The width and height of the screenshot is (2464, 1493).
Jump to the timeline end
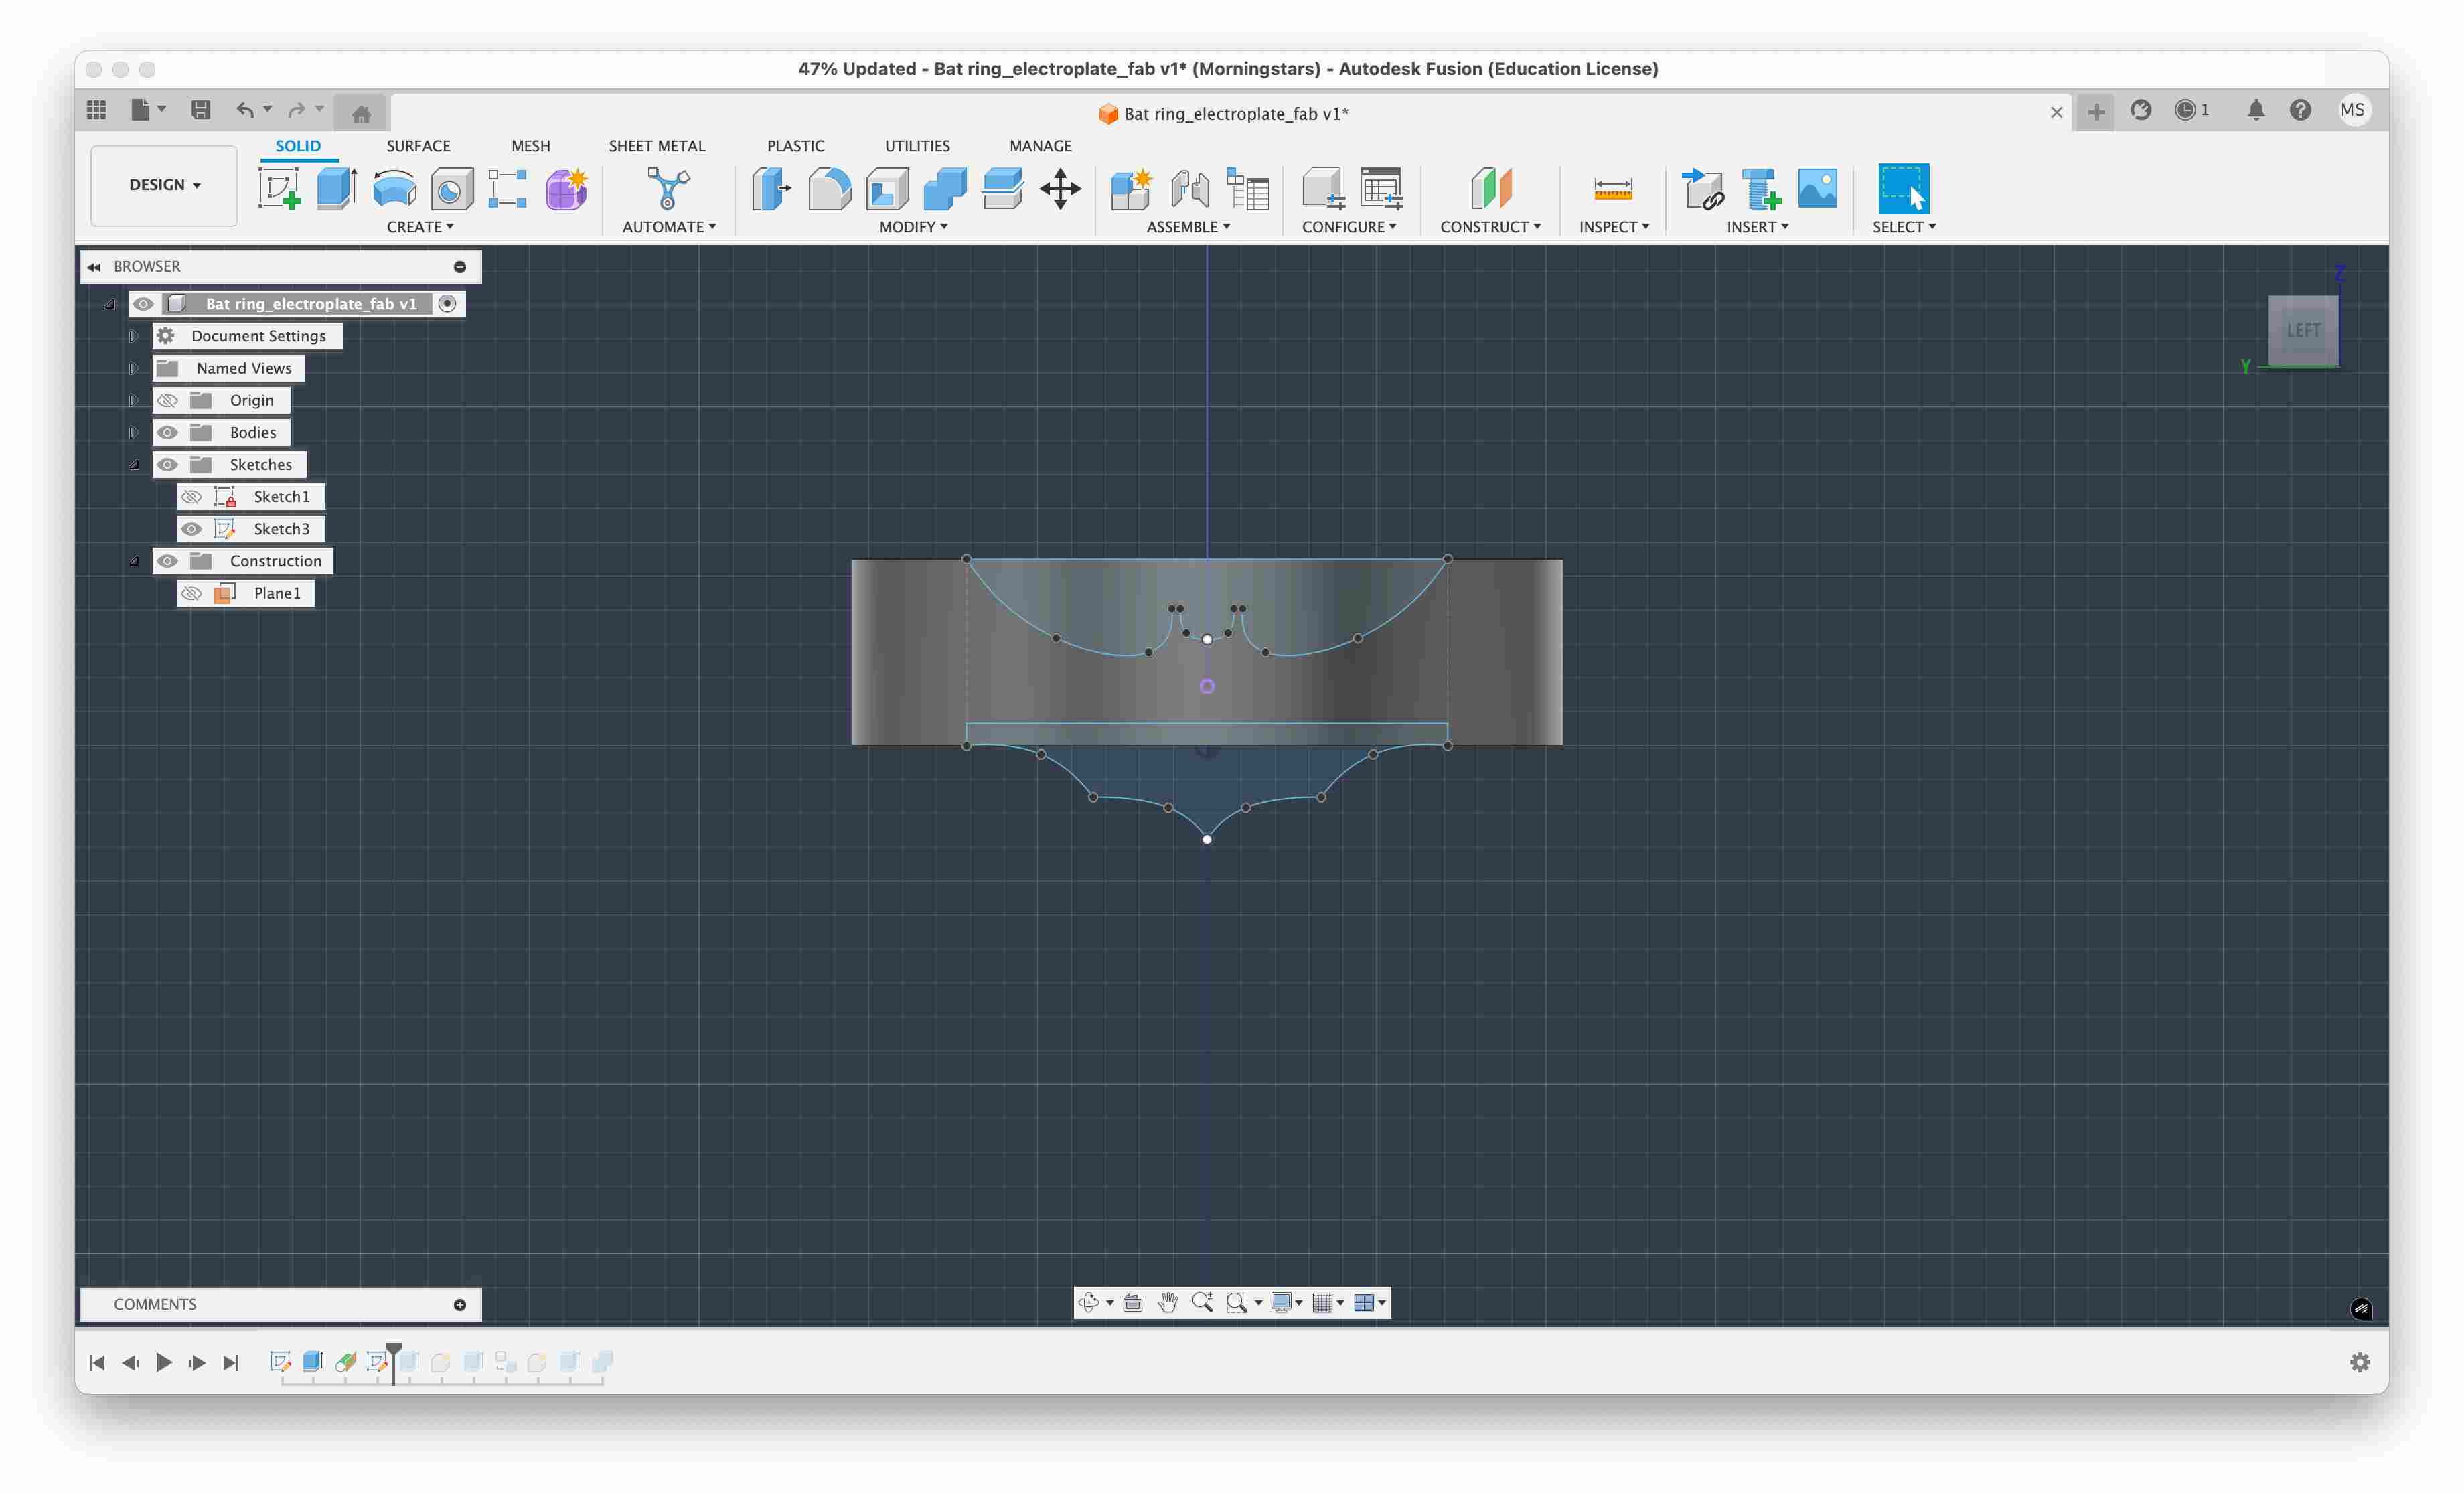[x=231, y=1362]
